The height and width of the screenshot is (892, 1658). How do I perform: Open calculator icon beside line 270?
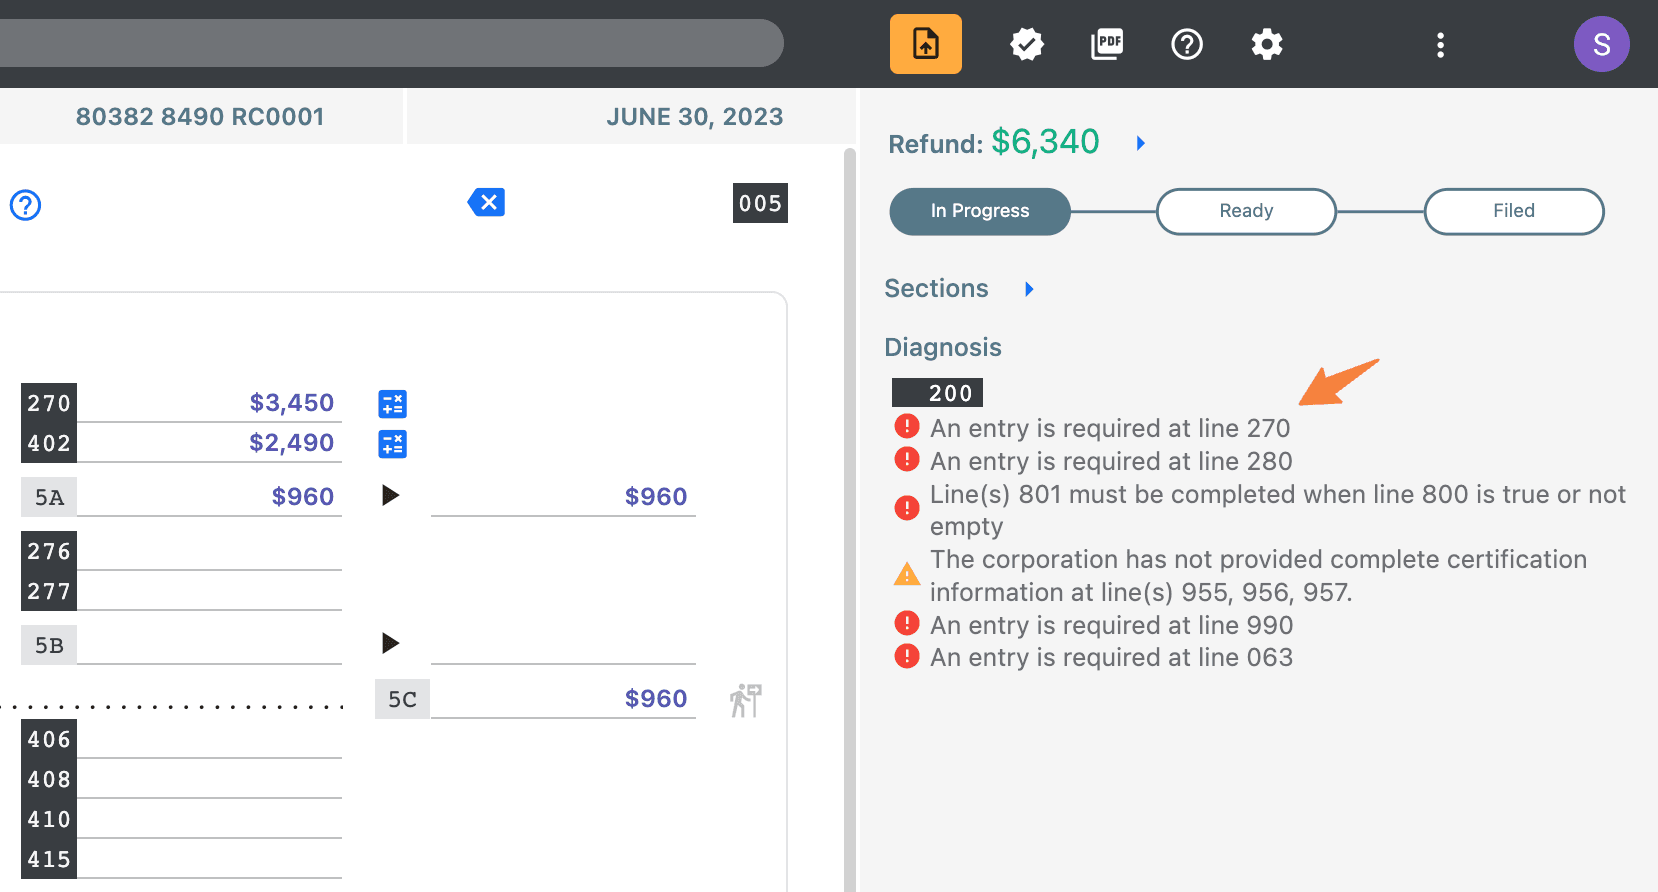(x=393, y=404)
